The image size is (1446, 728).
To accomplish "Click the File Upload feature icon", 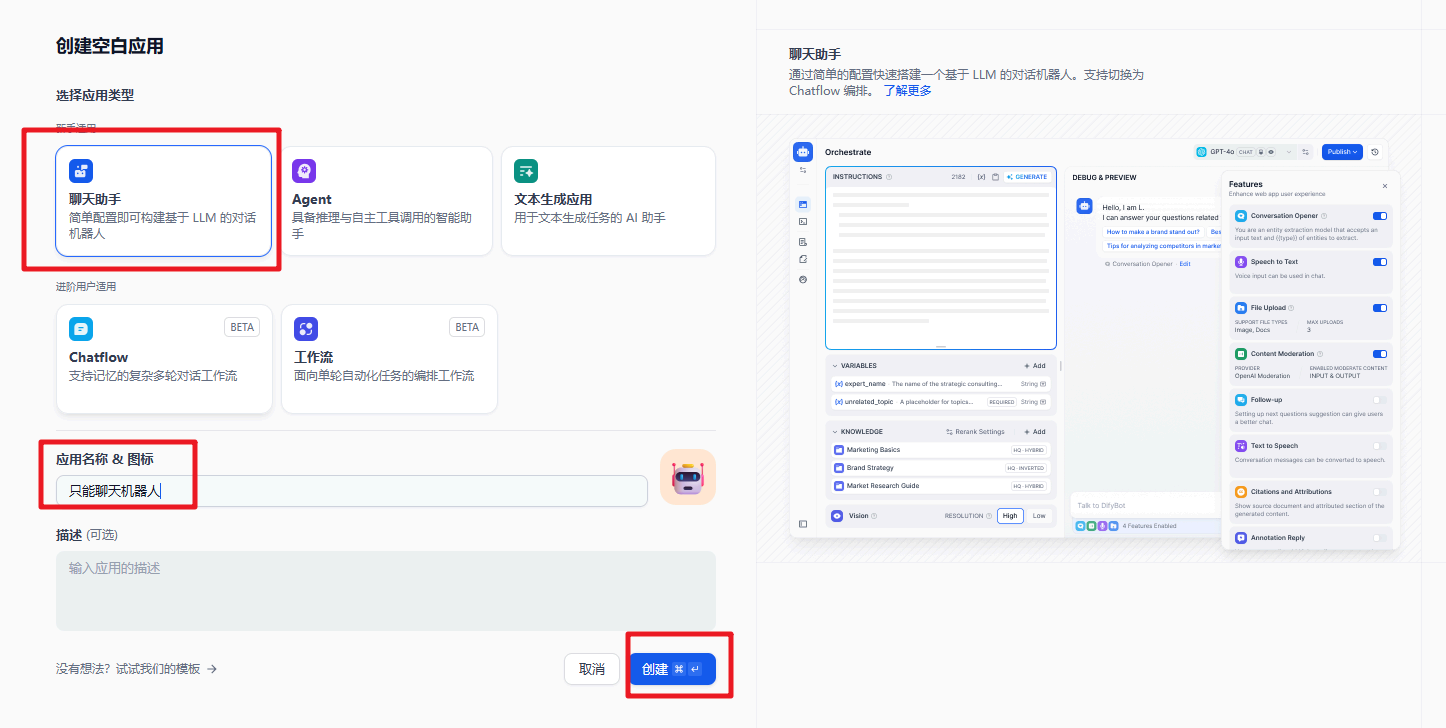I will [x=1241, y=308].
